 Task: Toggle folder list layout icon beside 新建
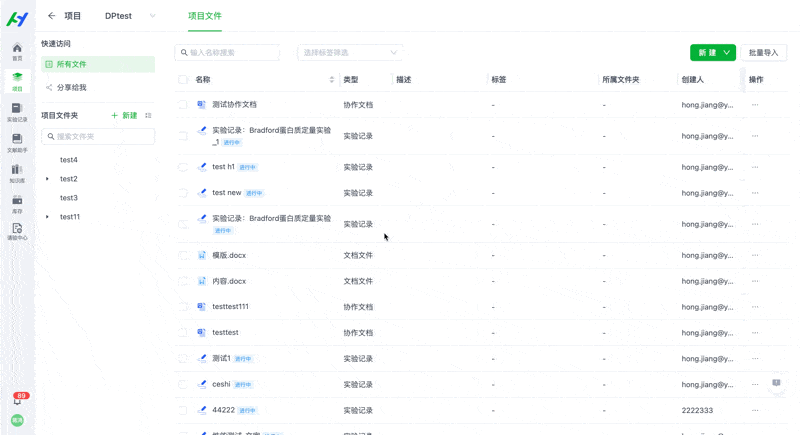pyautogui.click(x=148, y=116)
